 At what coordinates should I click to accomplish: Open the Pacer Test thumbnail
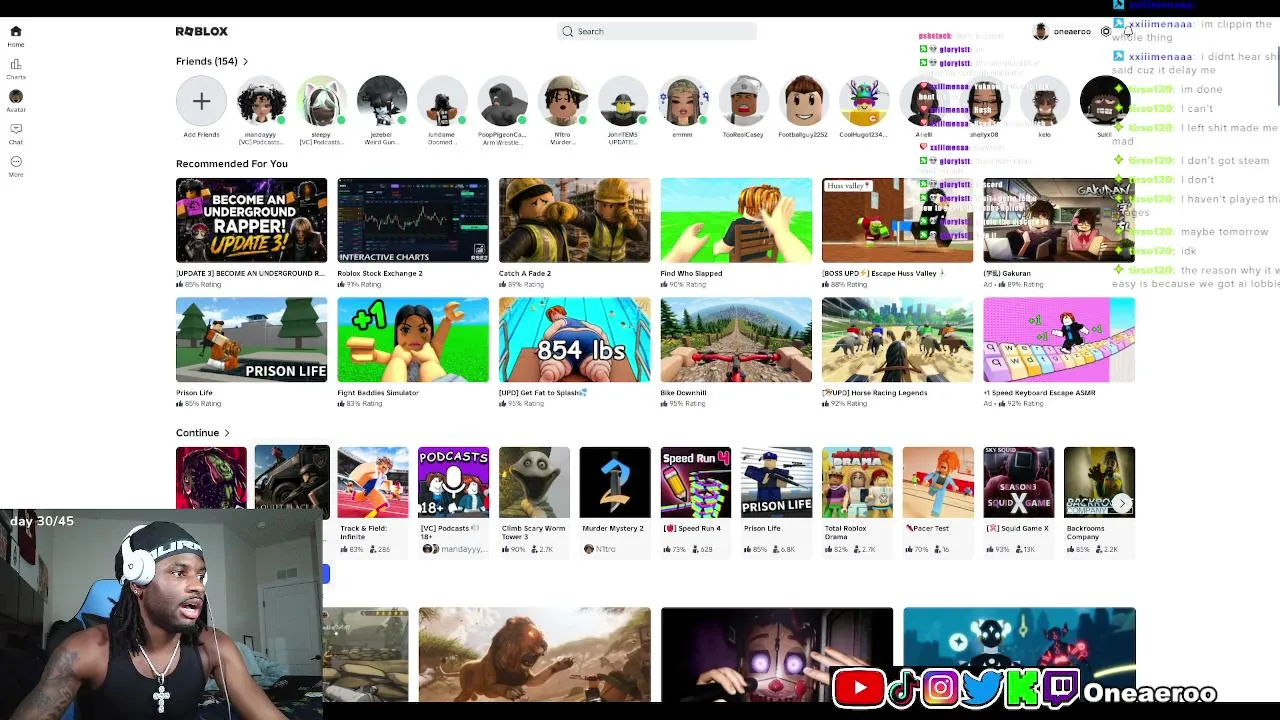(938, 482)
